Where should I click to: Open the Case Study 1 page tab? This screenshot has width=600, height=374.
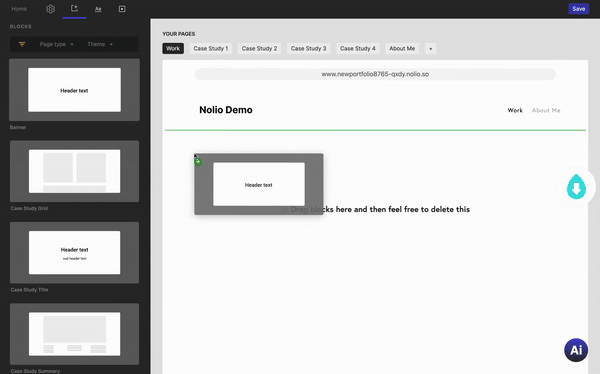pos(211,49)
